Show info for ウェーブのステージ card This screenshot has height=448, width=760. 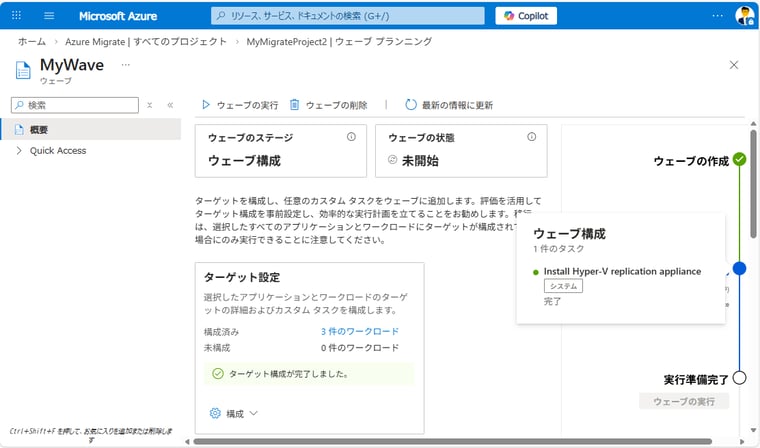[x=351, y=137]
